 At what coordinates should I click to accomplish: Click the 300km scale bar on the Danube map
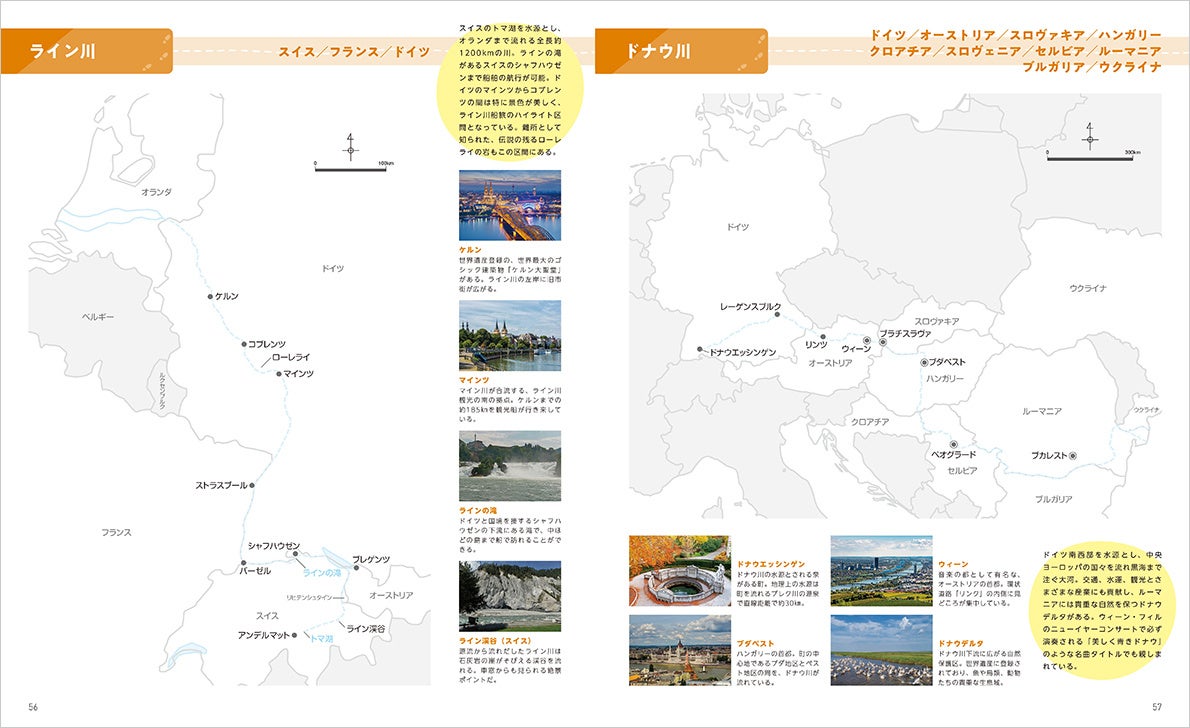click(1091, 160)
